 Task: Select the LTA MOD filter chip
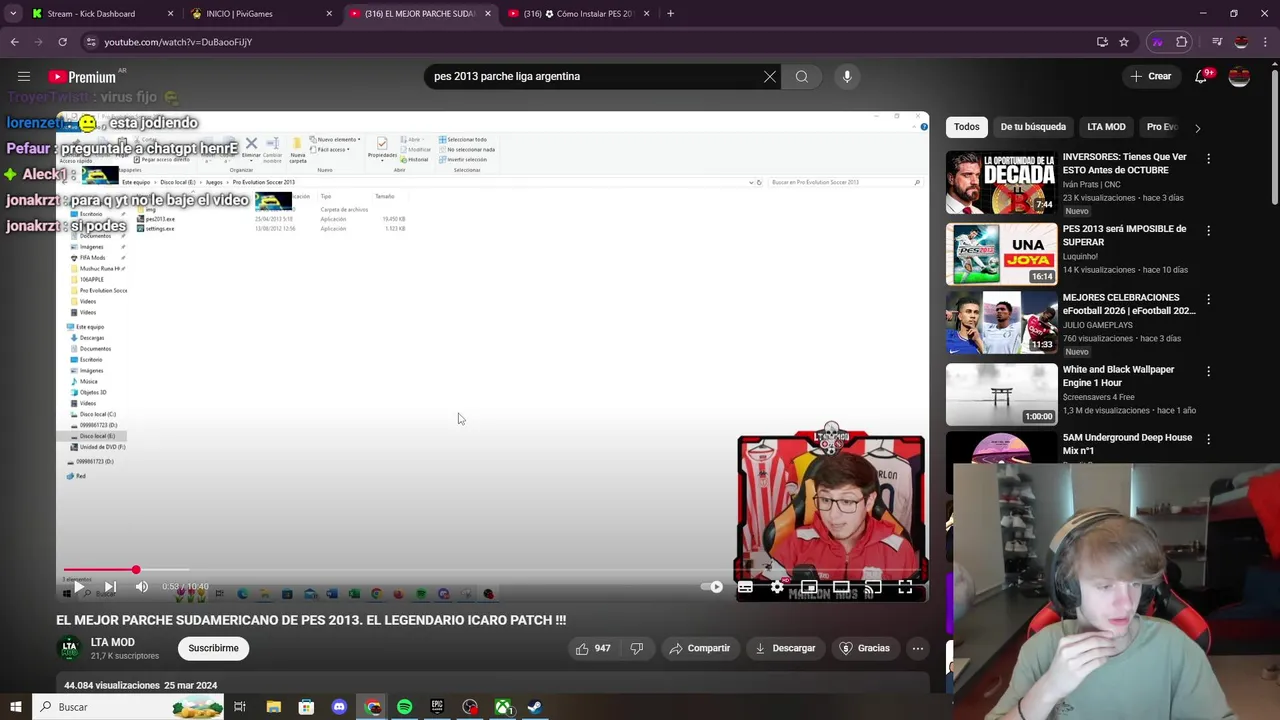(x=1106, y=127)
